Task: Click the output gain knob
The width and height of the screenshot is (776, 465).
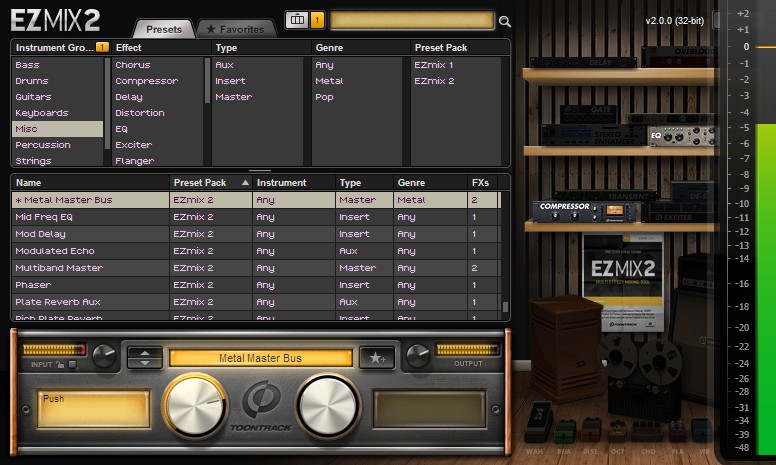Action: 418,355
